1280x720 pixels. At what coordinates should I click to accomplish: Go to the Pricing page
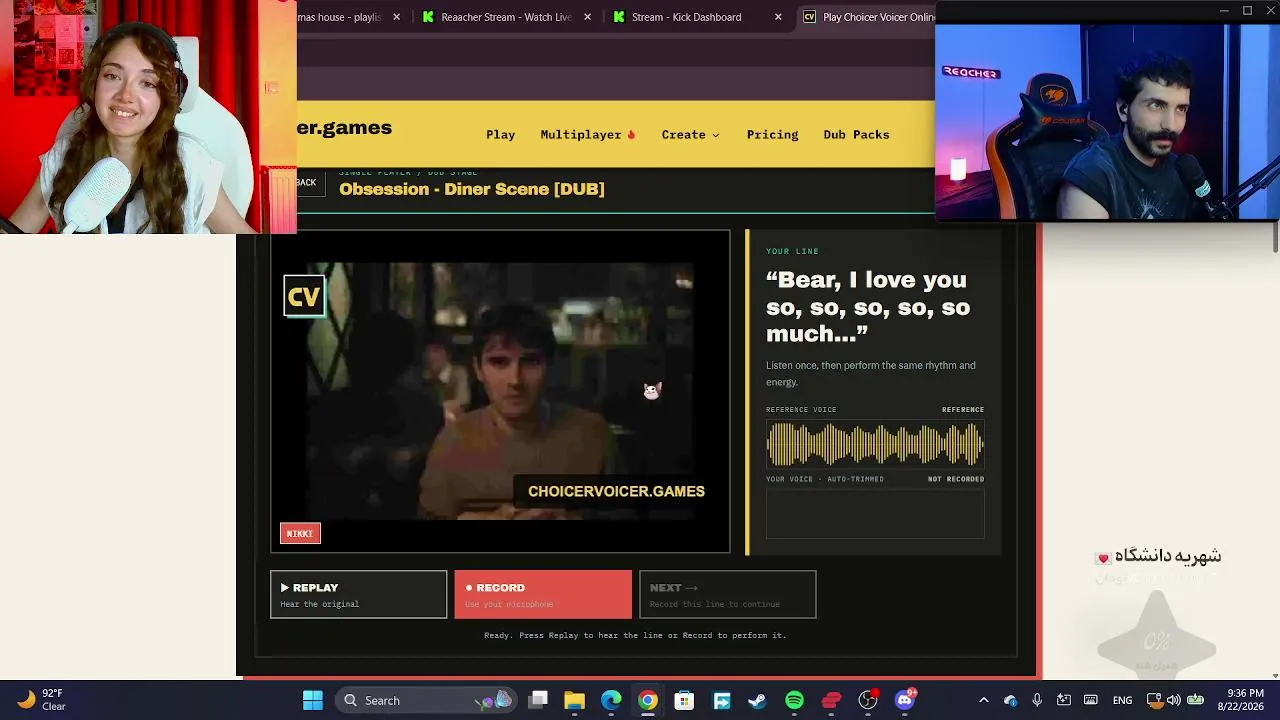[x=772, y=134]
